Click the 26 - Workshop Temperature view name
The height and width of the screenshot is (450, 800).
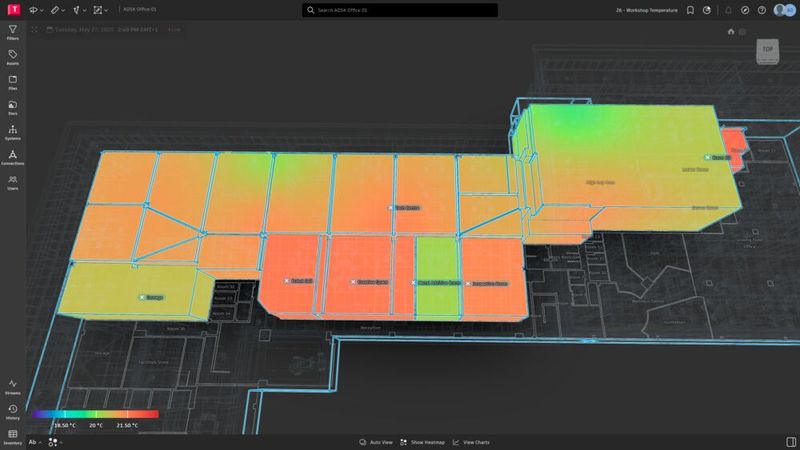[x=646, y=10]
